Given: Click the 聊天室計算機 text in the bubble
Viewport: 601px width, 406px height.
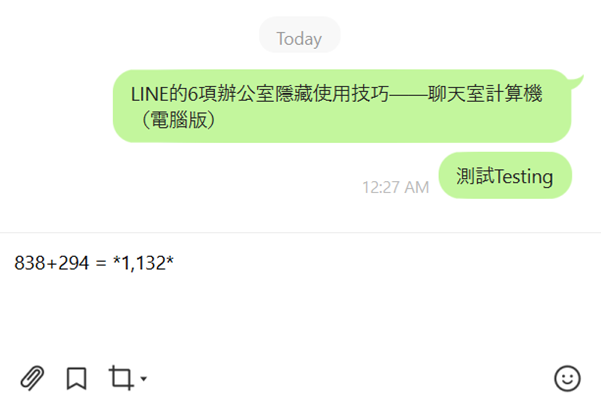Looking at the screenshot, I should coord(485,94).
